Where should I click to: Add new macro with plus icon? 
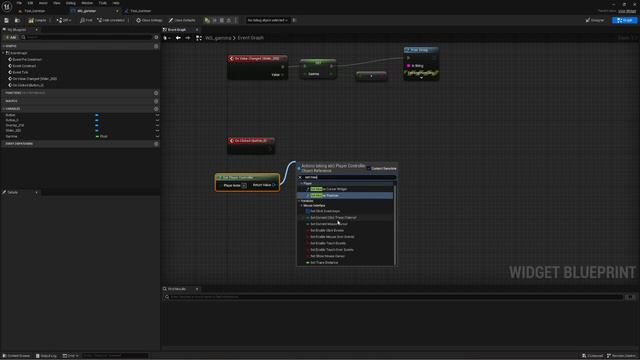(x=156, y=101)
